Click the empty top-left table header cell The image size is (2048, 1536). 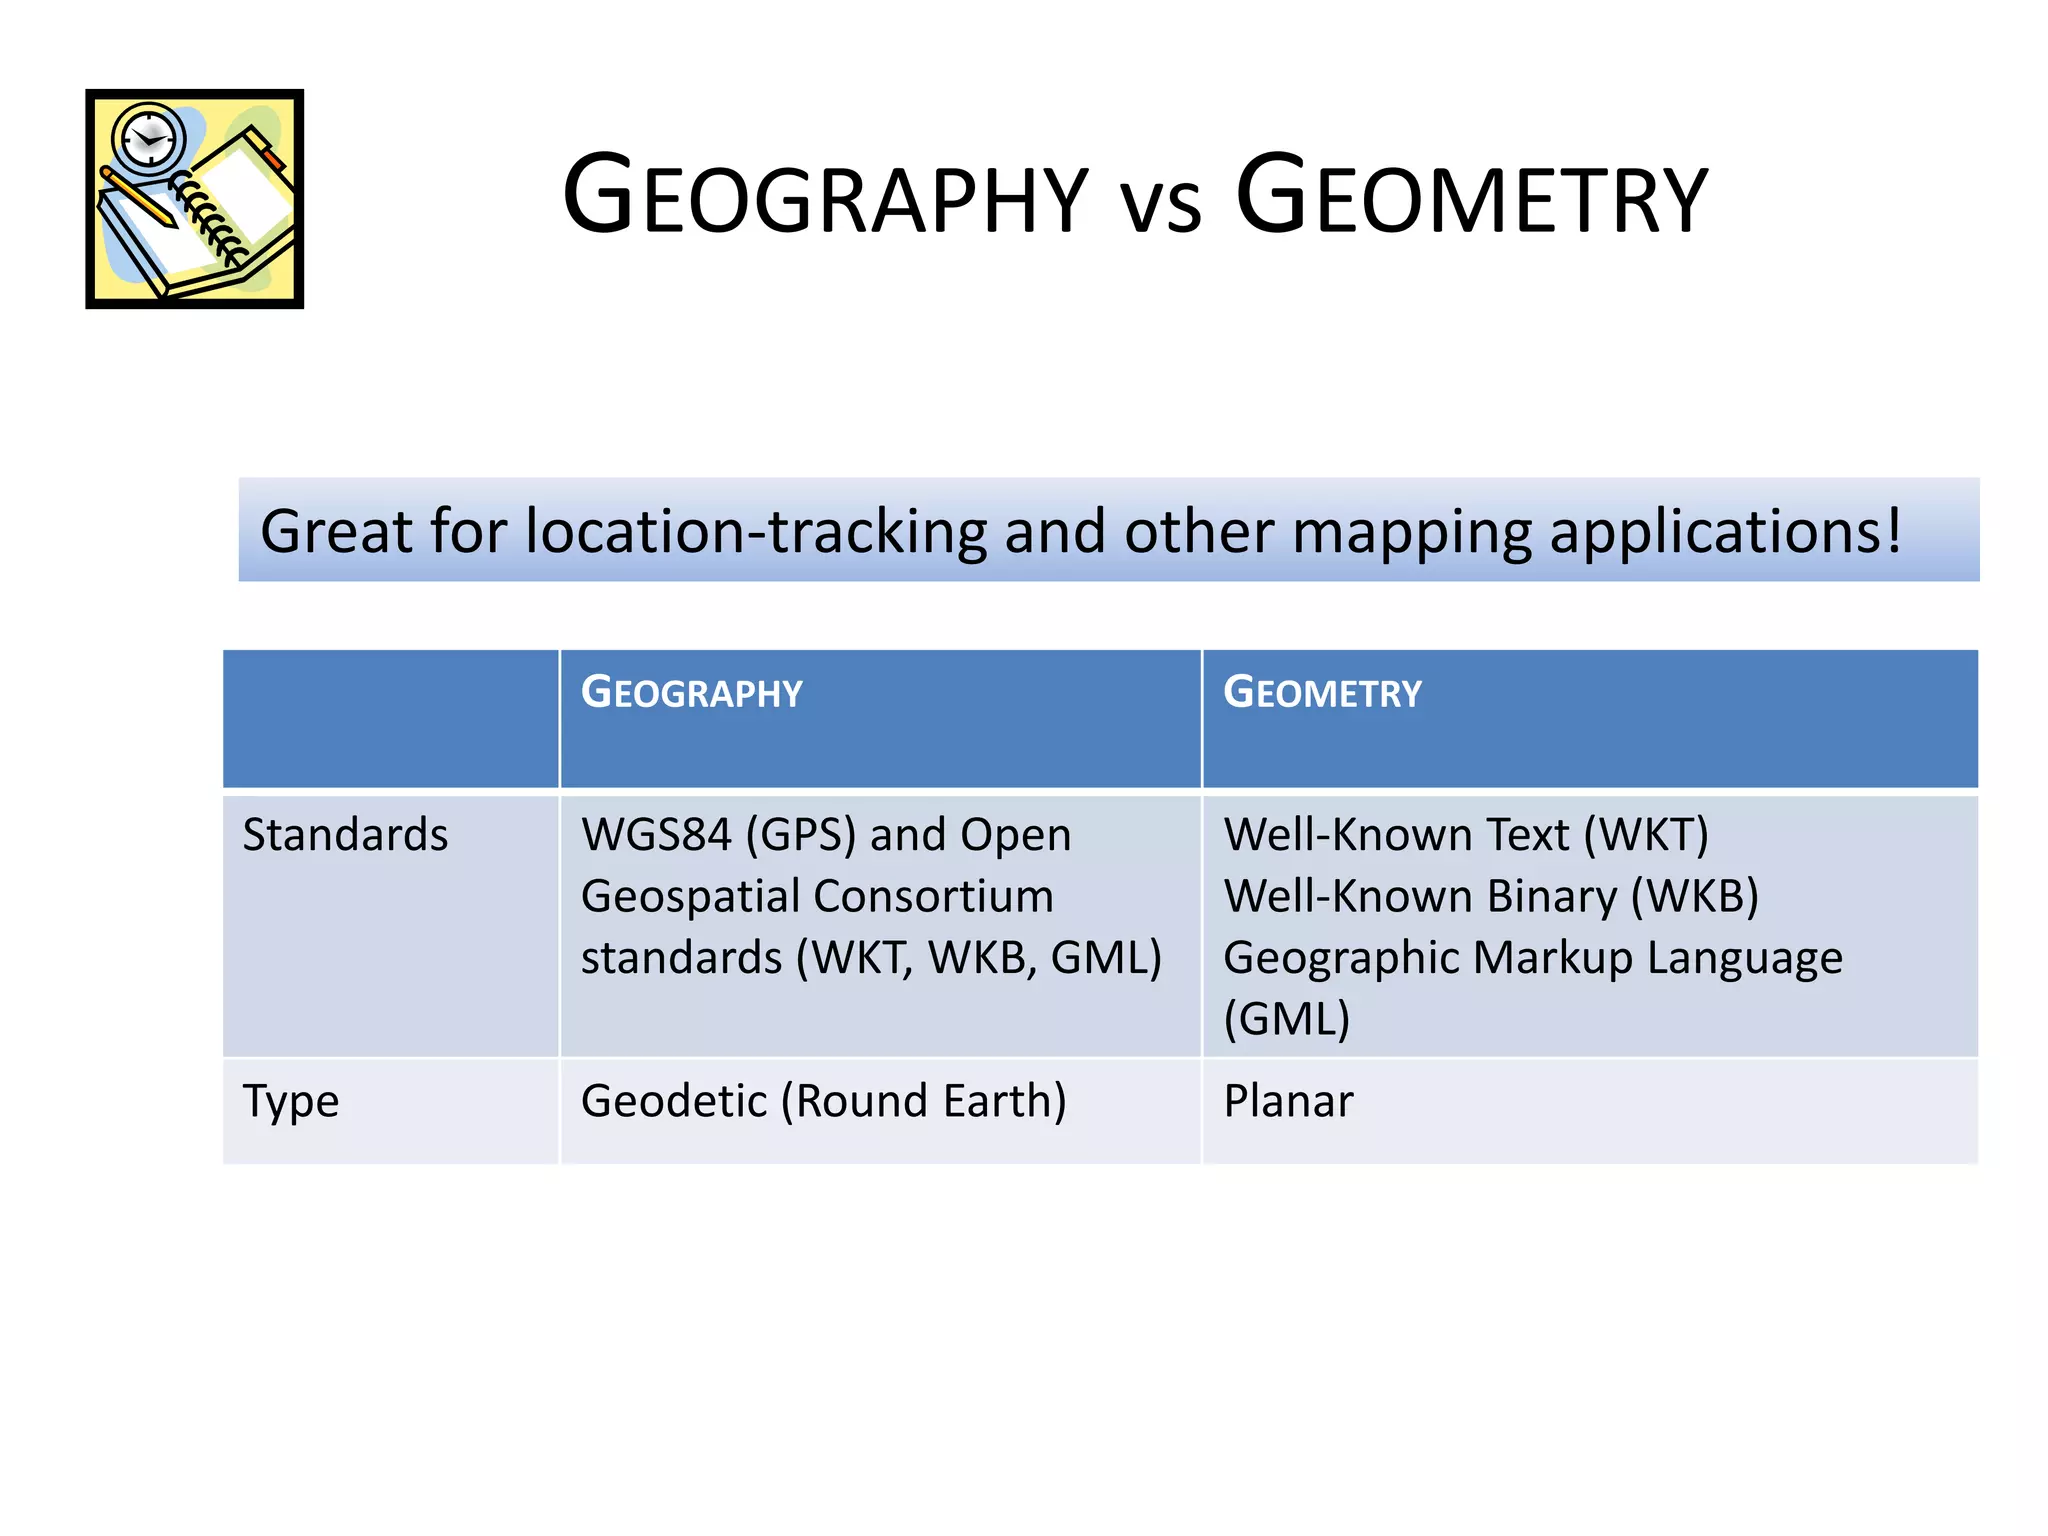tap(390, 718)
